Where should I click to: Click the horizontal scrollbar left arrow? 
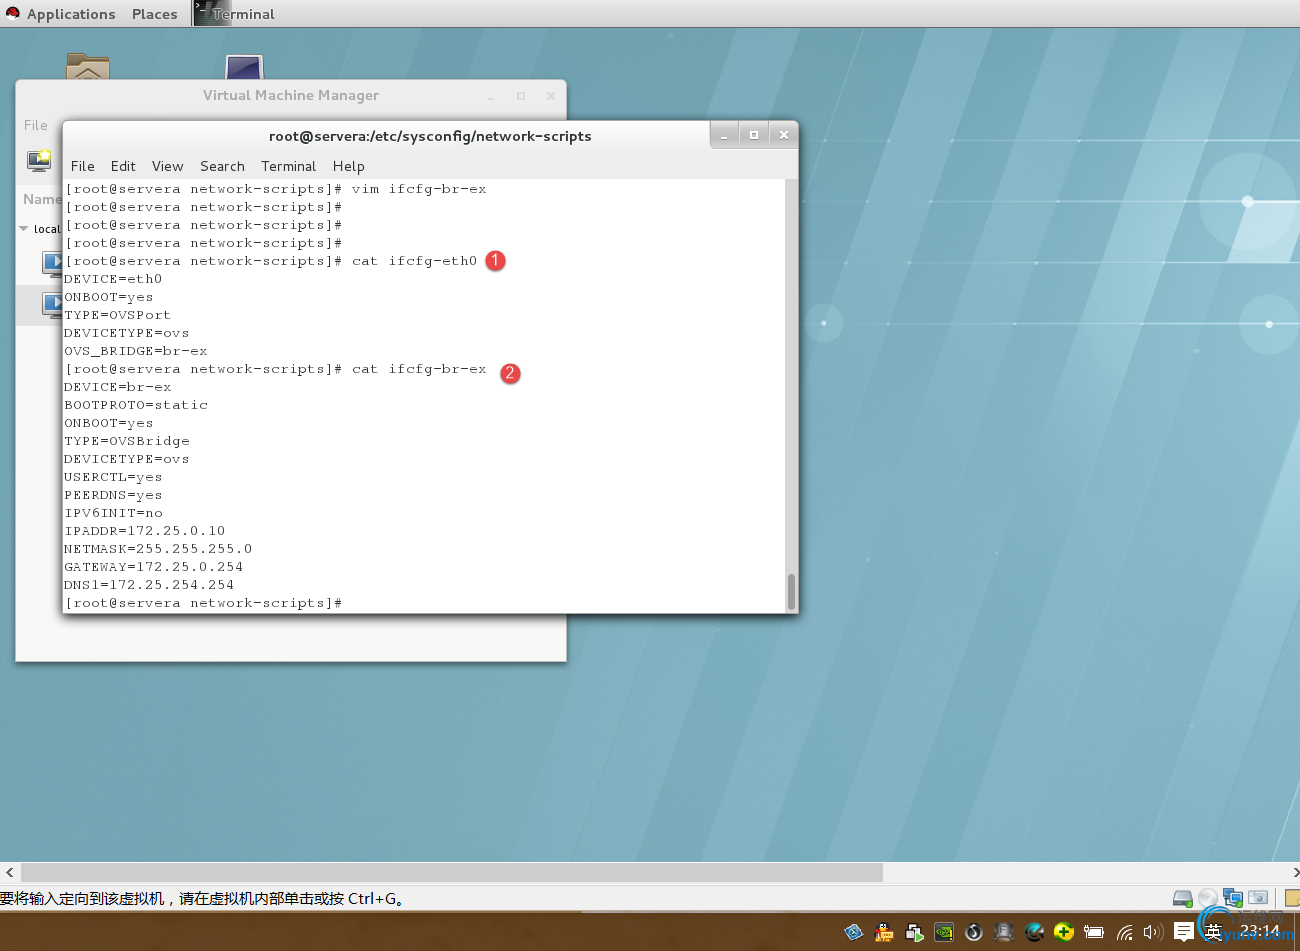9,872
